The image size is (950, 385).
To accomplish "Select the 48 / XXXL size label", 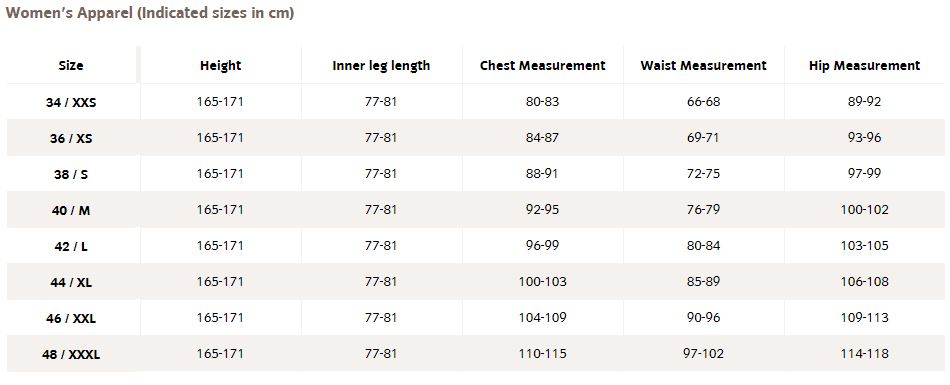I will (x=71, y=355).
